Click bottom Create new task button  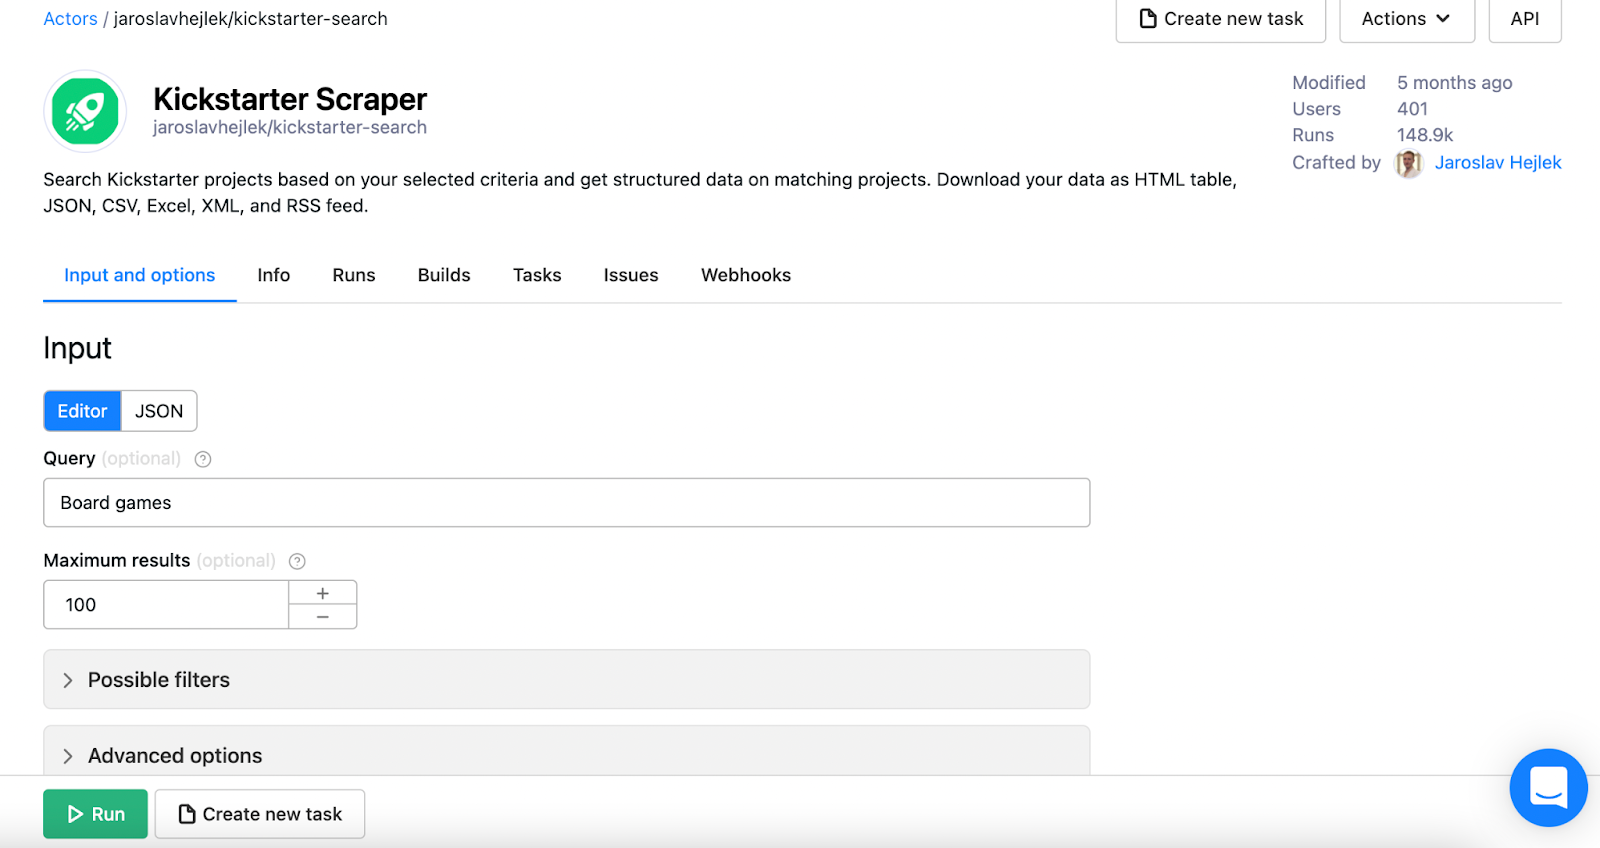coord(260,814)
